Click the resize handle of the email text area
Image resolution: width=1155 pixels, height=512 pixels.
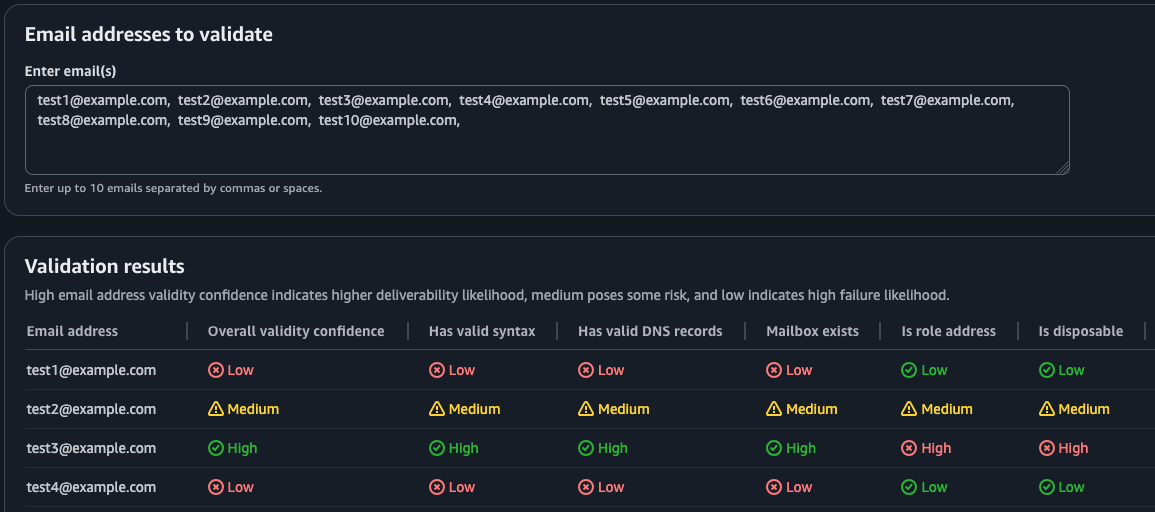[1063, 168]
